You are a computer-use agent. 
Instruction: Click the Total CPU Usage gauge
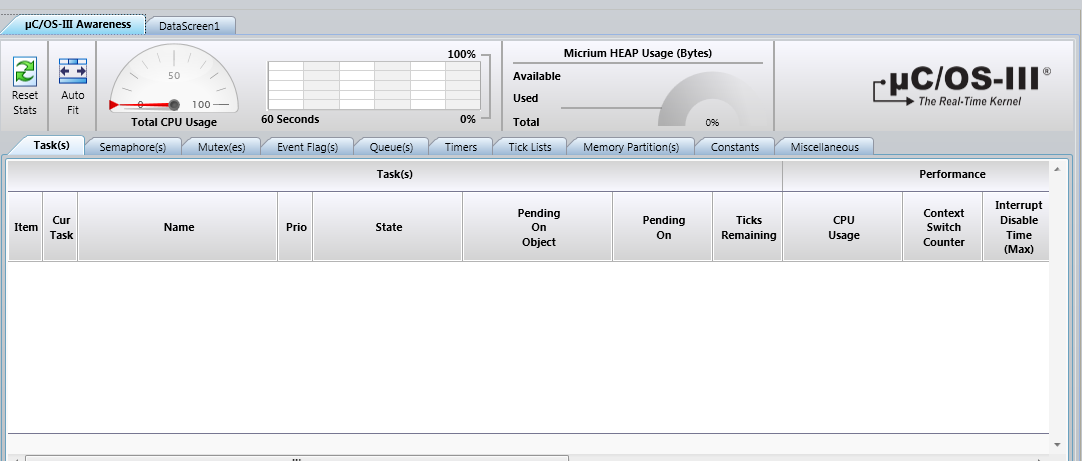[174, 79]
